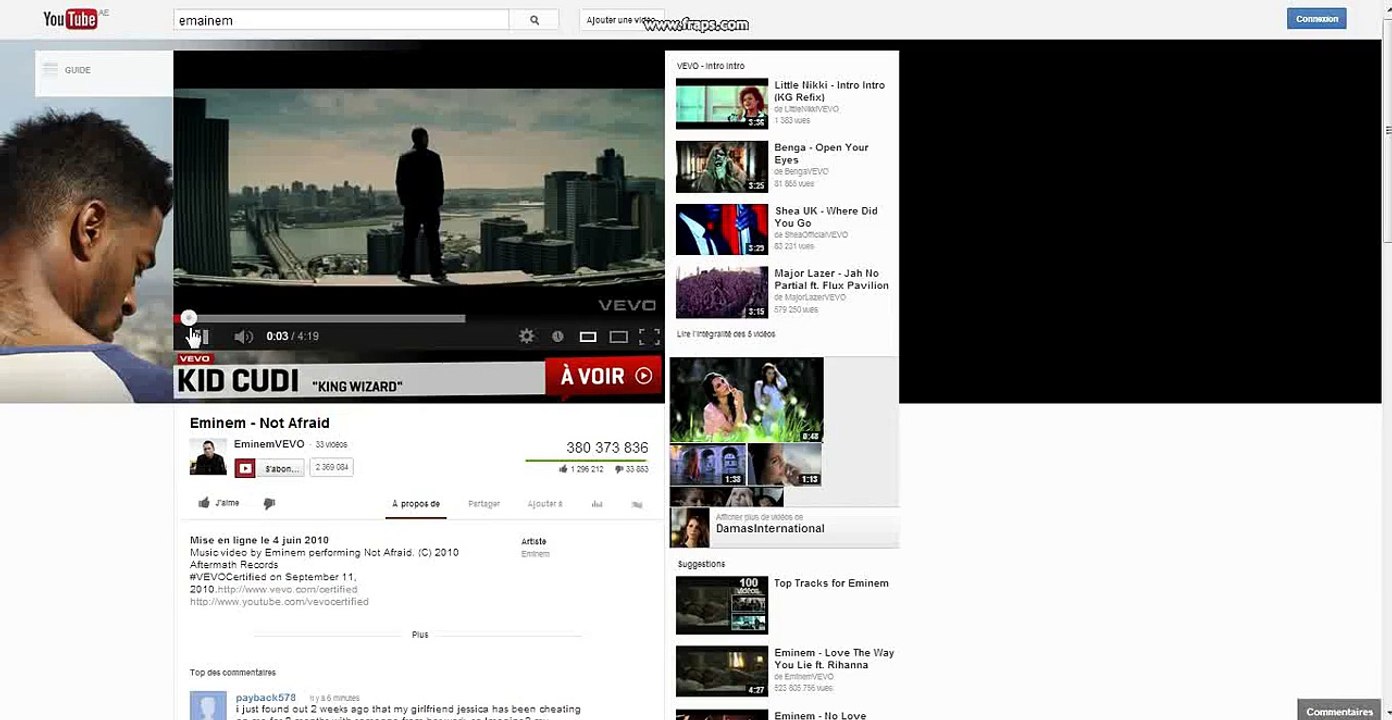Enter fullscreen mode icon
Image resolution: width=1392 pixels, height=720 pixels.
[x=649, y=337]
